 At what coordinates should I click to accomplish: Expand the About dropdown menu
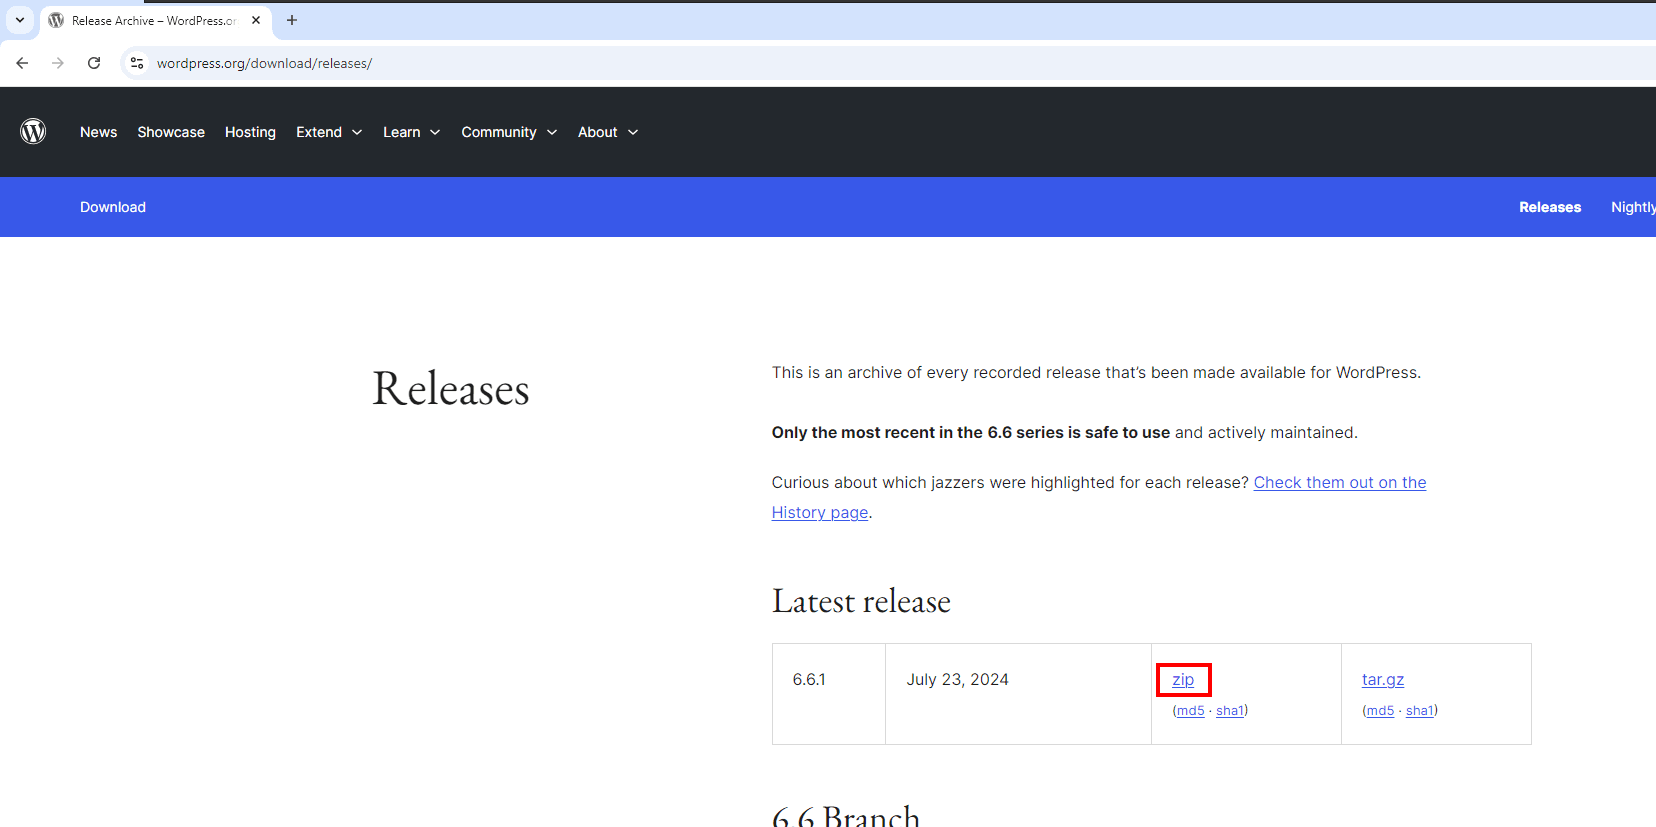608,132
